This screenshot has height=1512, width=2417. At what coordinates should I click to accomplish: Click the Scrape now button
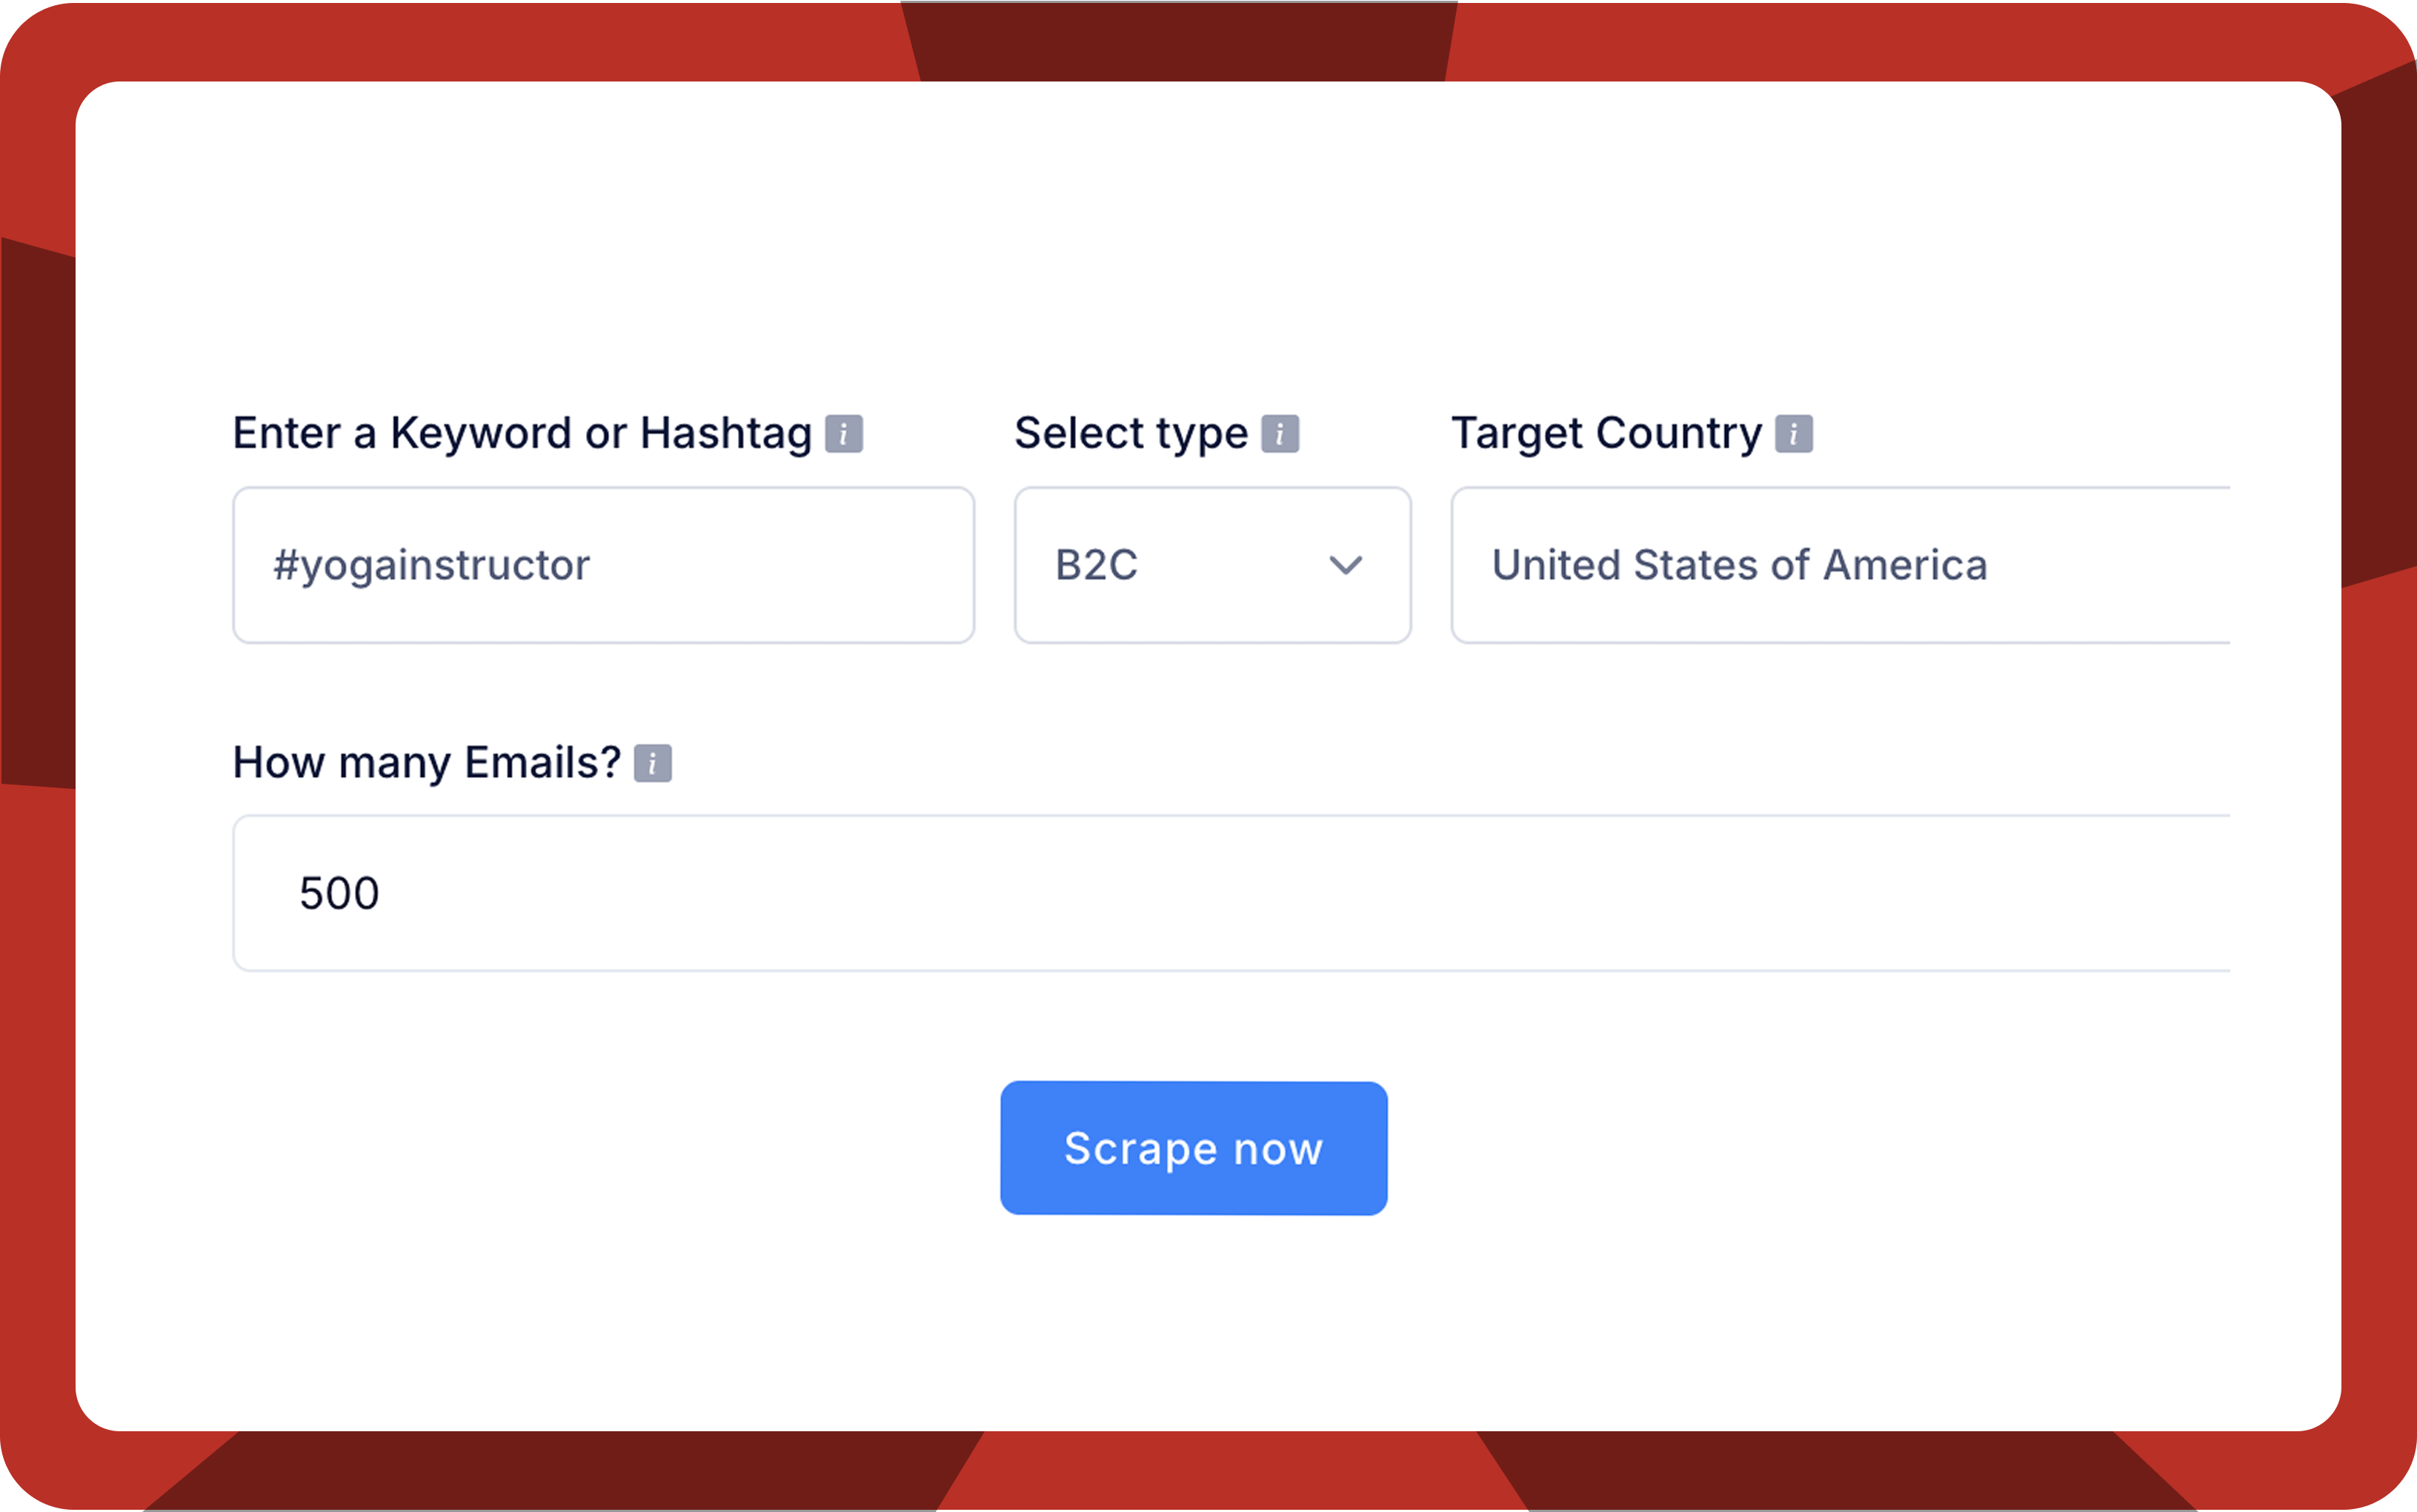pos(1194,1148)
